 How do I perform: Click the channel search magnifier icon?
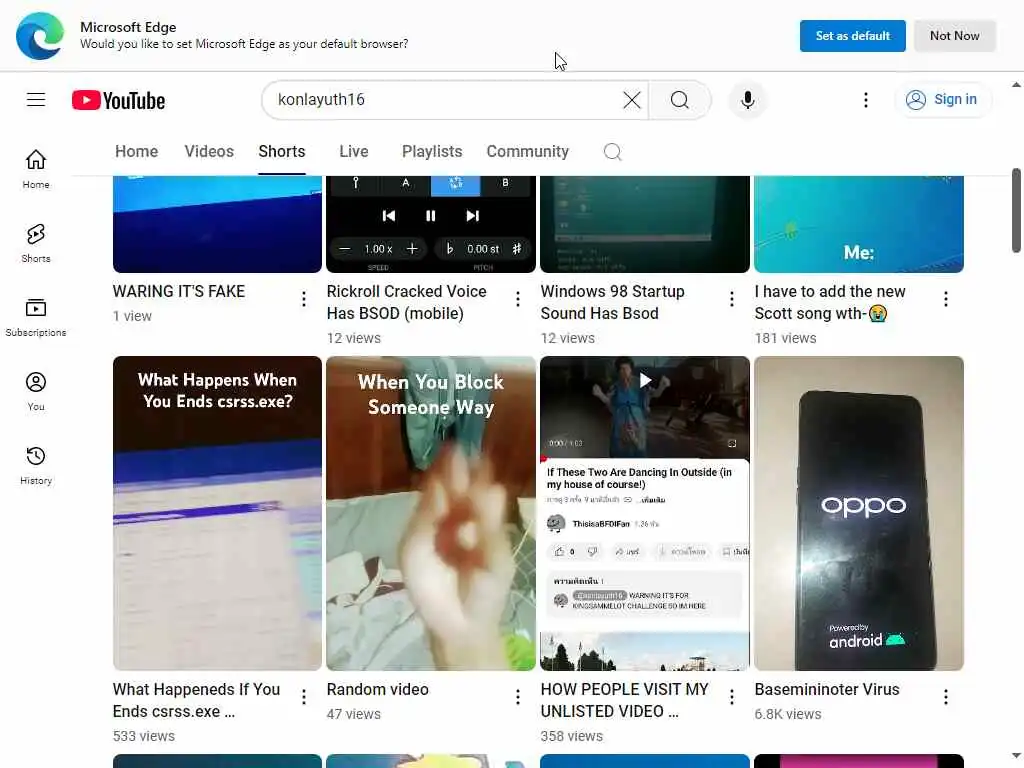point(612,152)
